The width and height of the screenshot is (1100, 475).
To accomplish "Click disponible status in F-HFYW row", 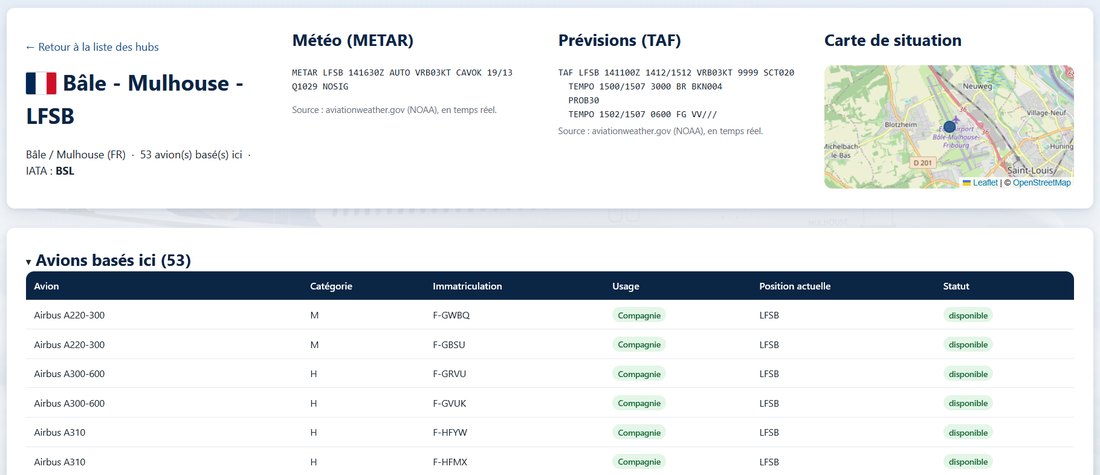I will click(x=968, y=433).
